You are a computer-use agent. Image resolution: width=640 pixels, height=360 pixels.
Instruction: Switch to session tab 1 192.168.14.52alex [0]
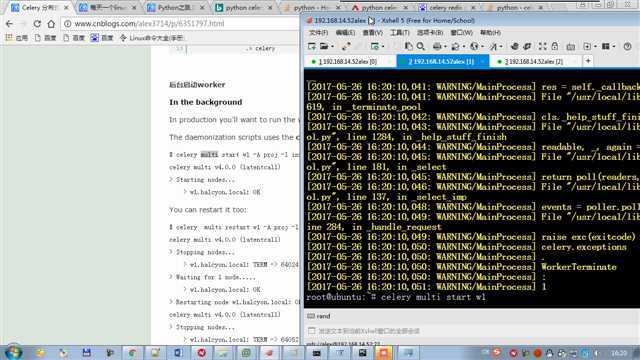[x=348, y=62]
